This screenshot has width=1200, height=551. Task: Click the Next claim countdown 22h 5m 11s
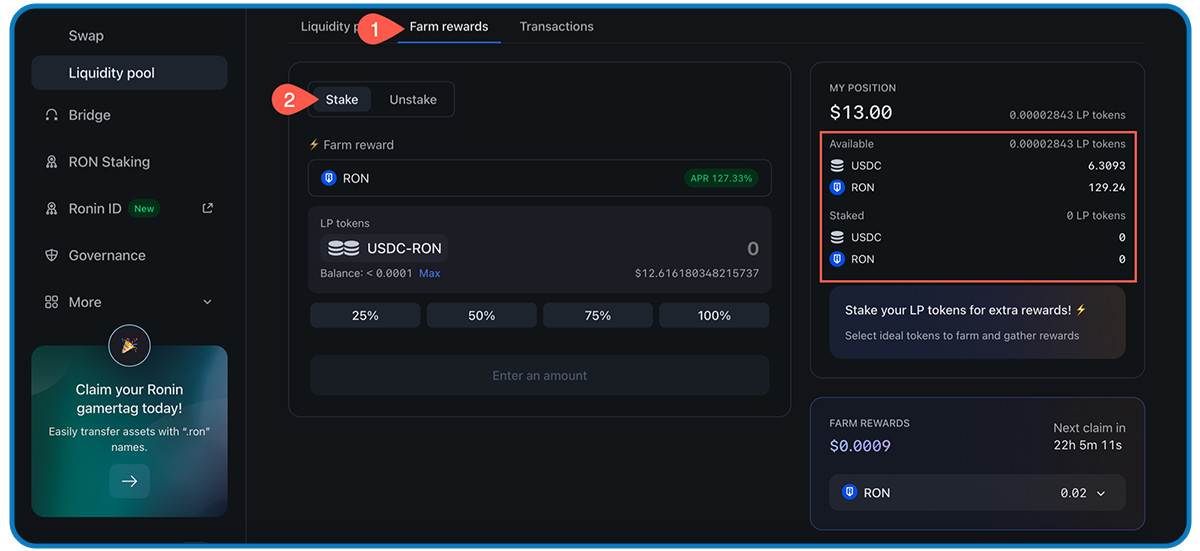coord(1088,445)
